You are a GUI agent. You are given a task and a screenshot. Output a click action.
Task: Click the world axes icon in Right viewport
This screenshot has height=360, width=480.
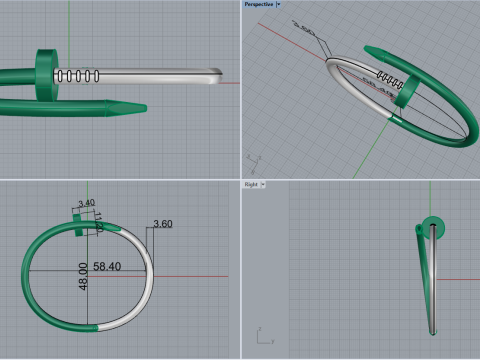coord(265,336)
